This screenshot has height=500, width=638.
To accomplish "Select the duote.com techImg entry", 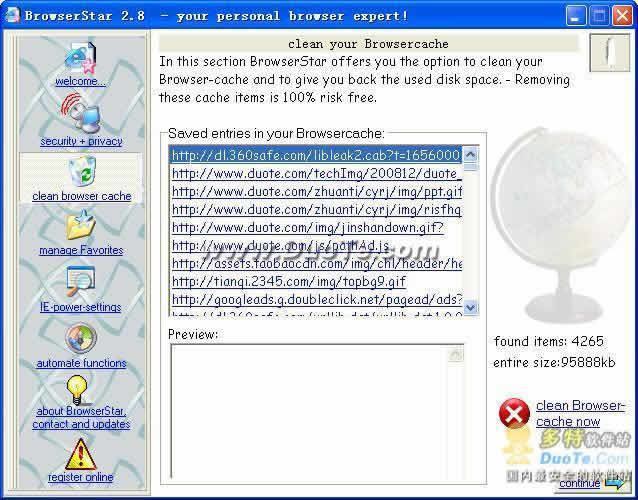I will pos(315,174).
